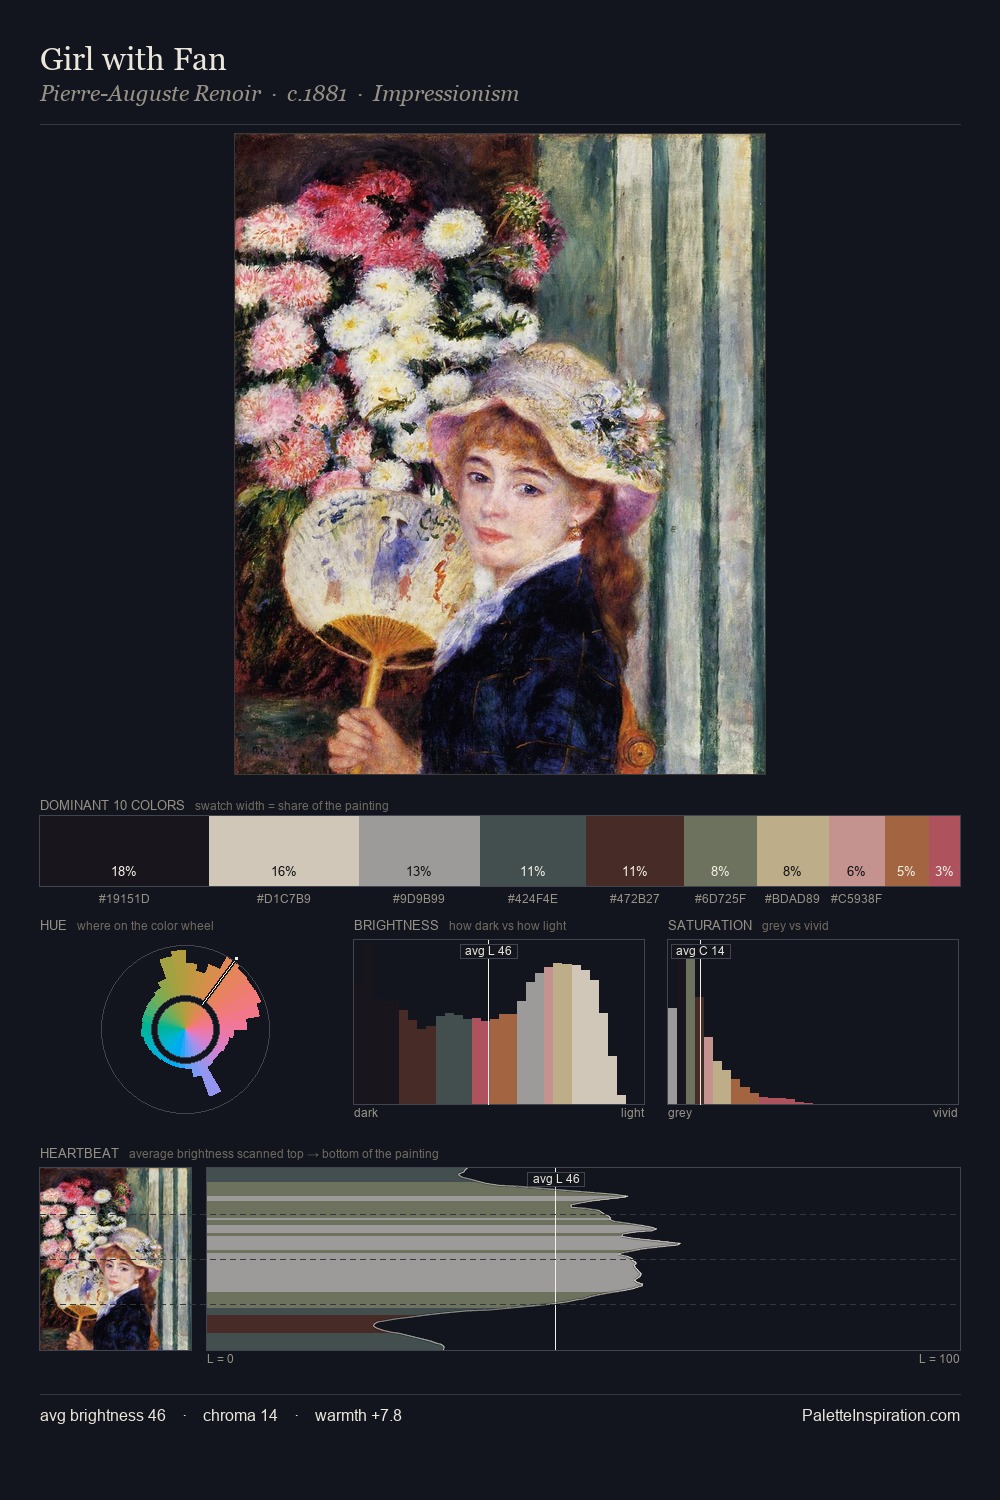This screenshot has width=1000, height=1500.
Task: Select the pink 6% swatch
Action: pos(857,851)
